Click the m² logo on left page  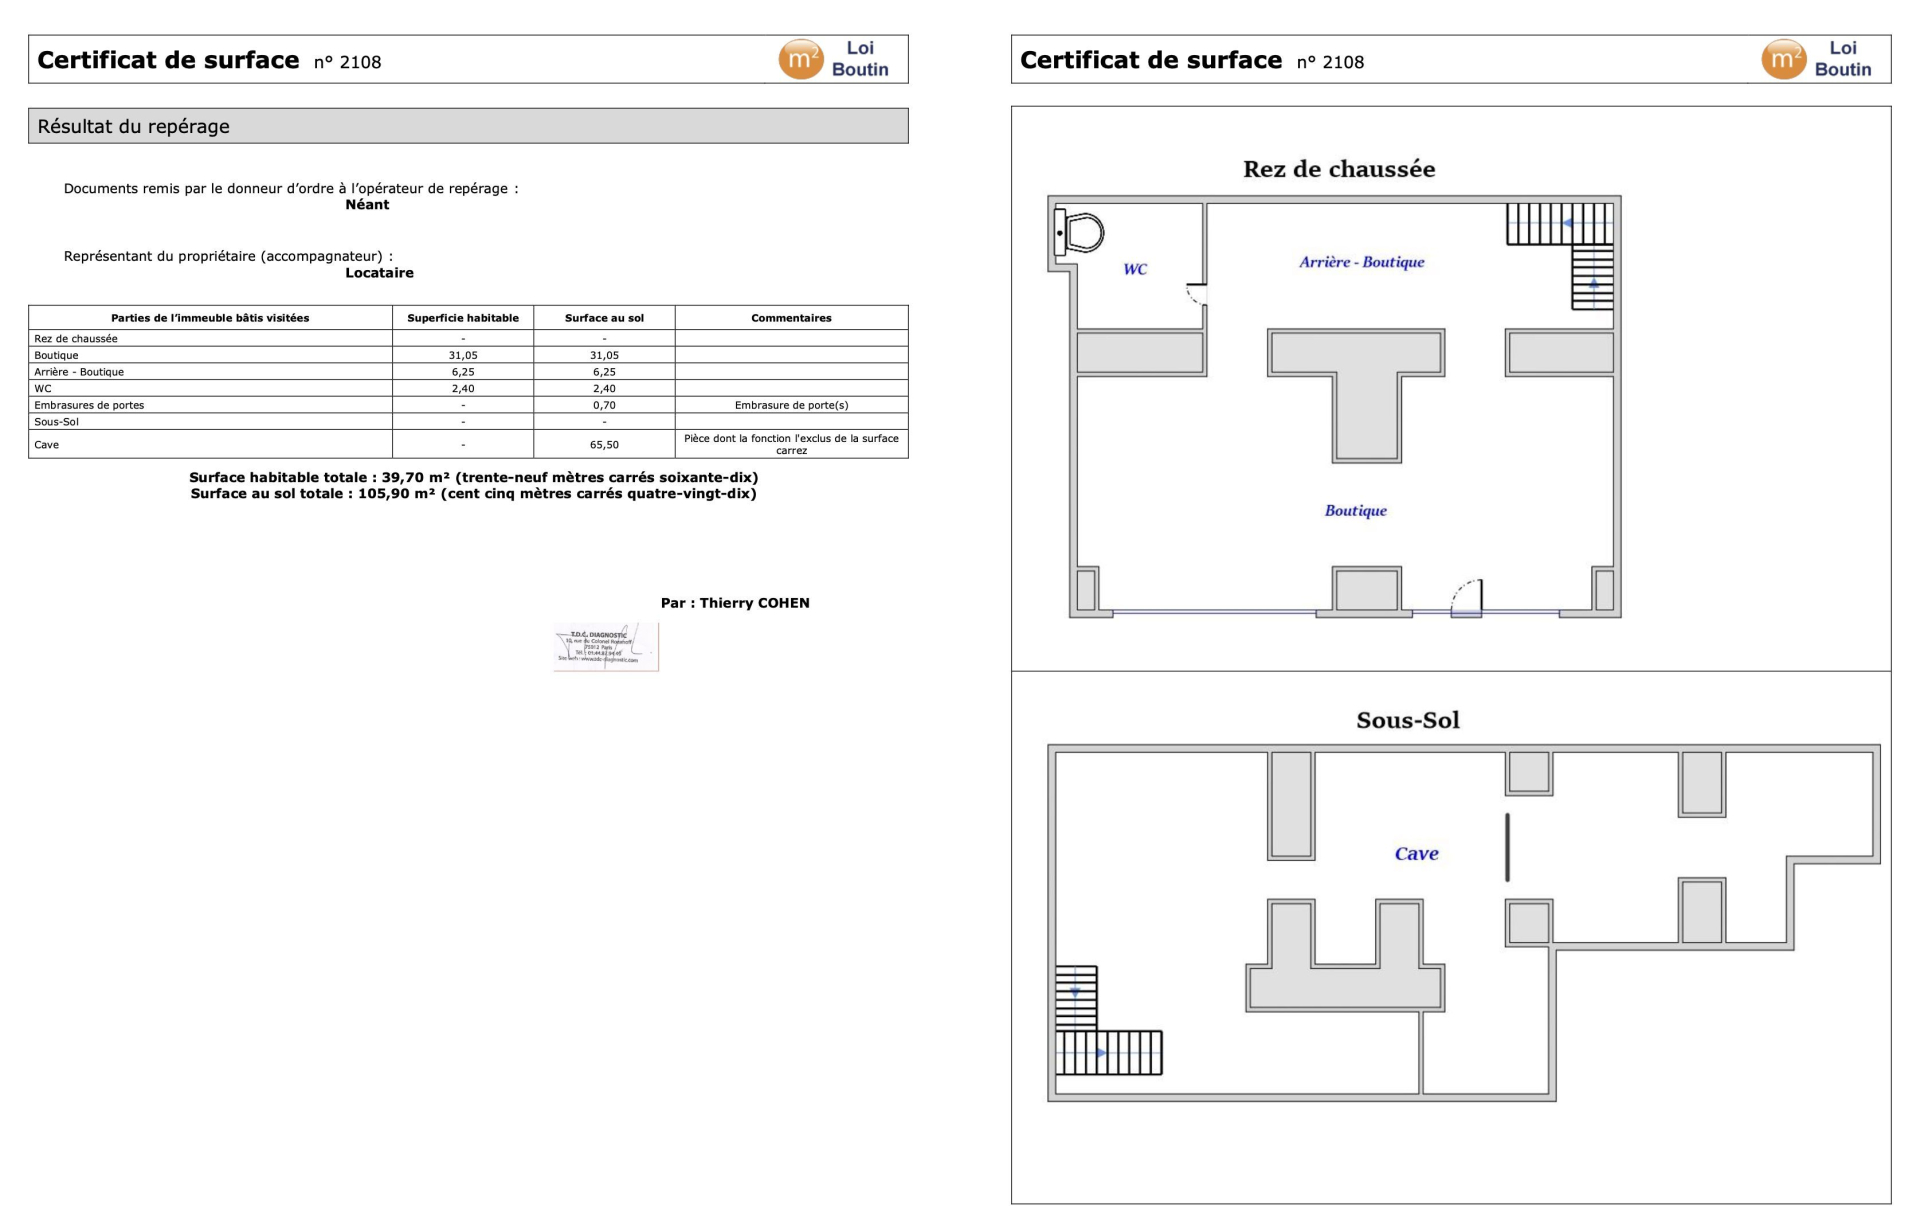pyautogui.click(x=800, y=60)
